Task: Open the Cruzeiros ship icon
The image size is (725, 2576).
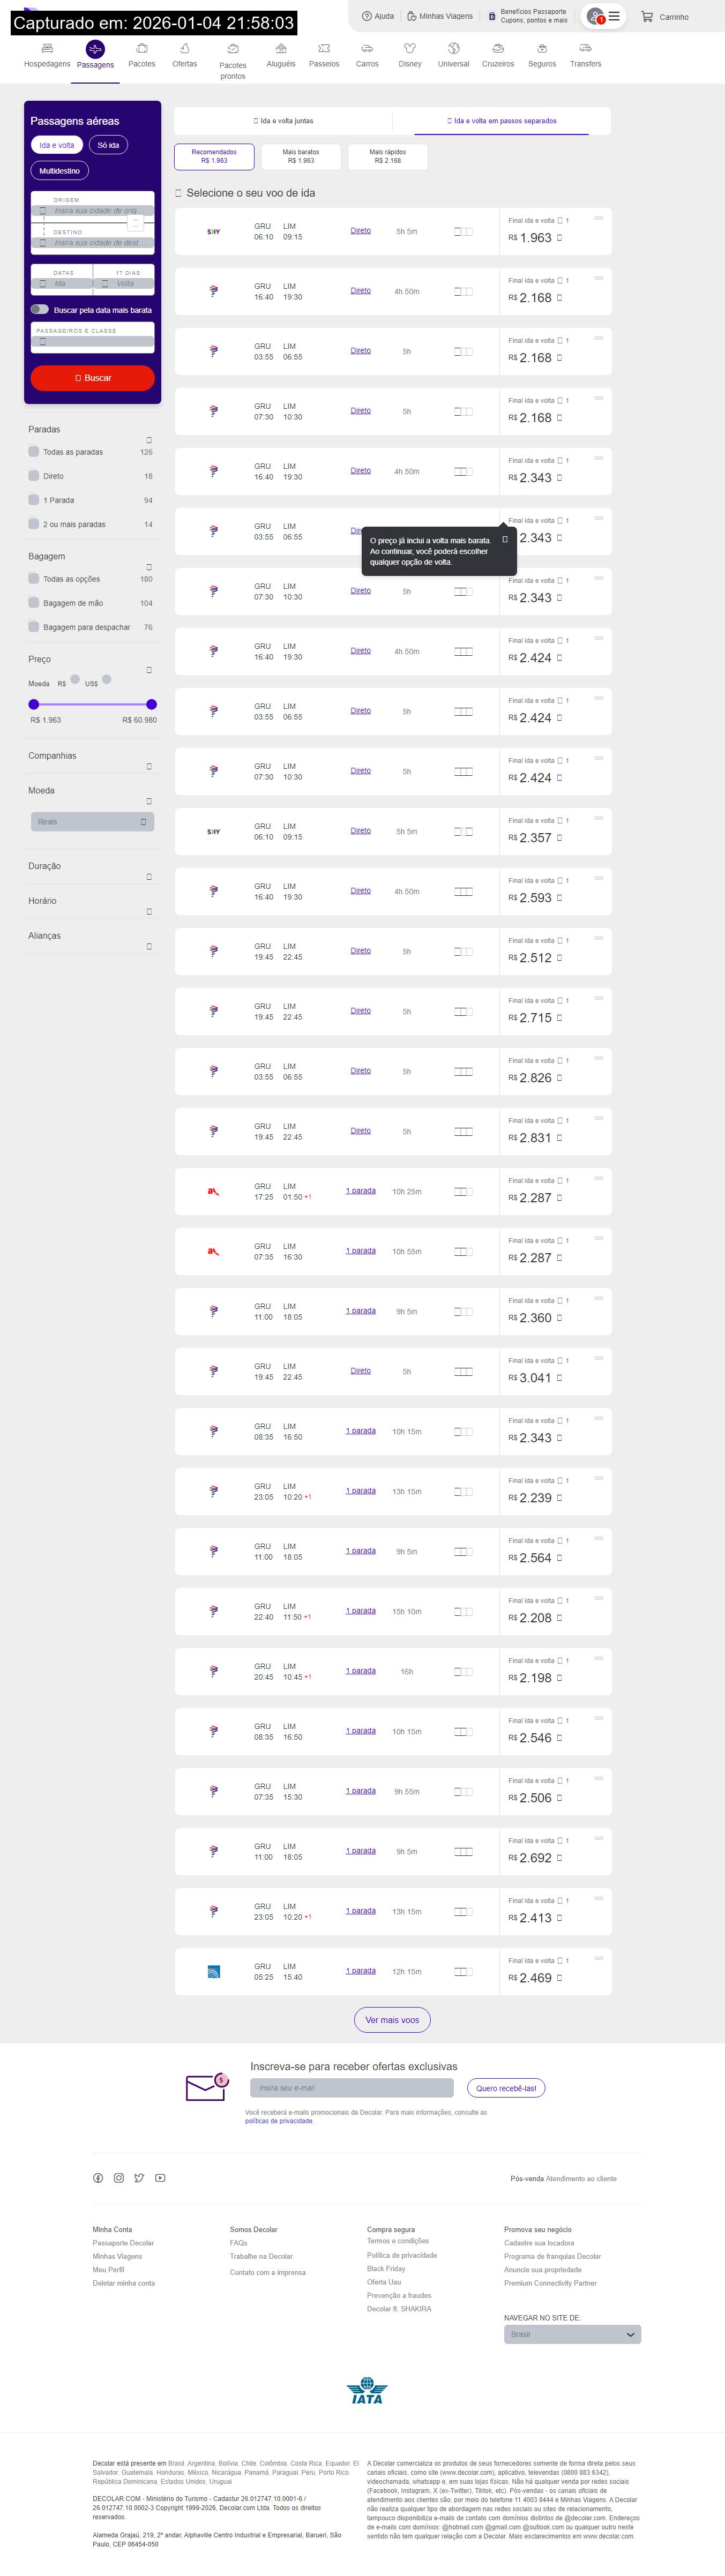Action: click(x=498, y=48)
